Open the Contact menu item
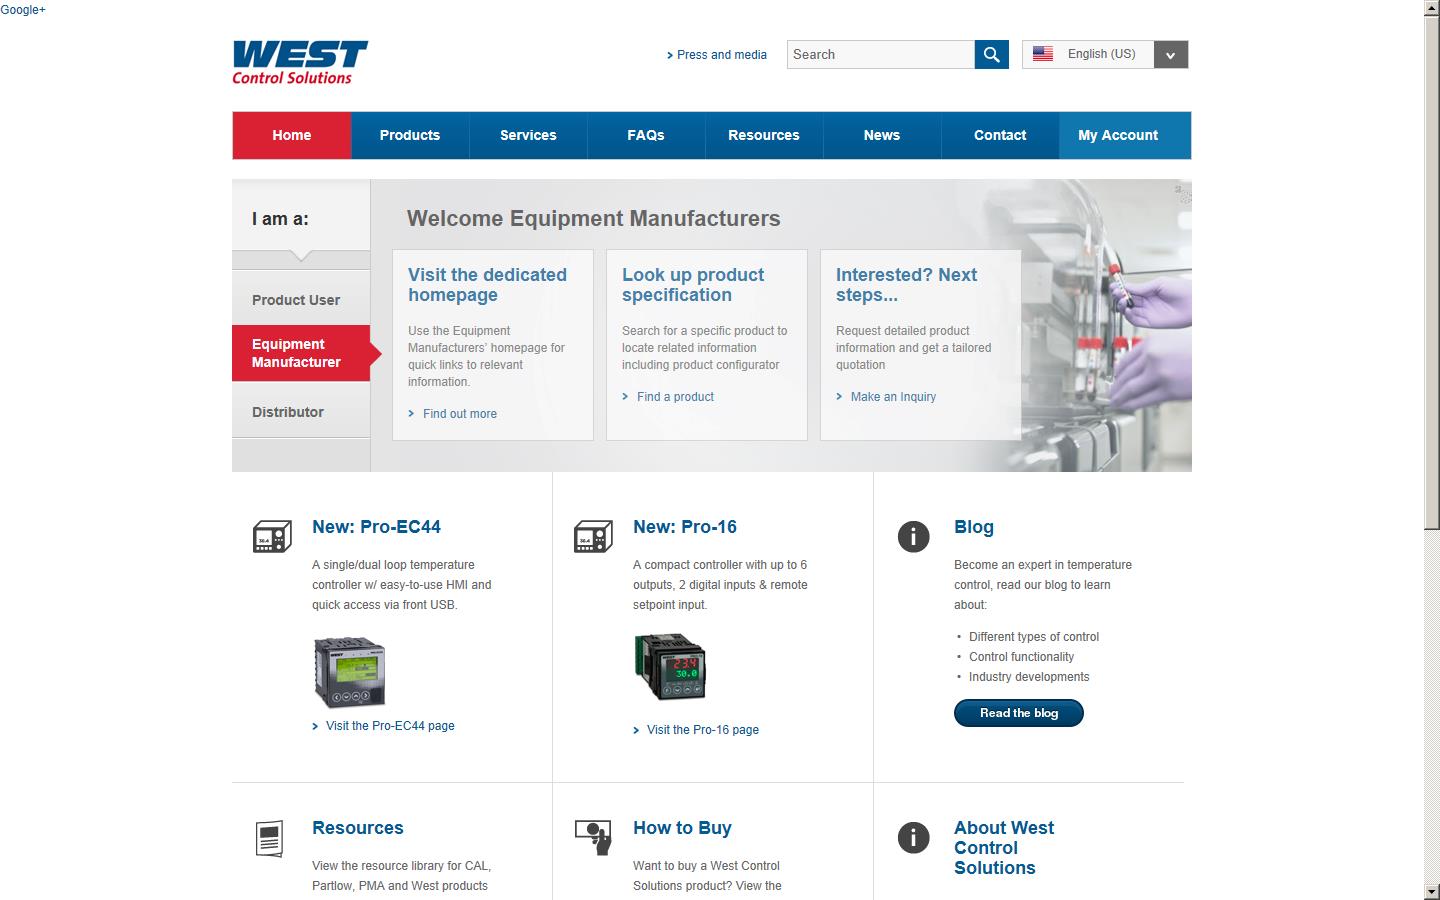Viewport: 1440px width, 900px height. click(x=1000, y=135)
